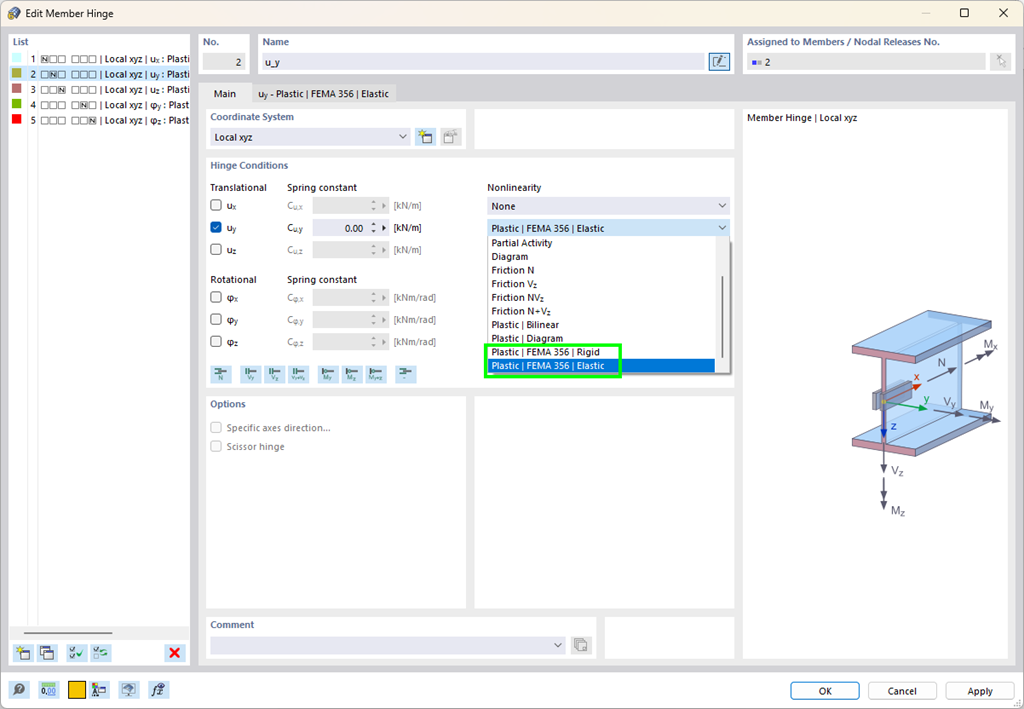Click the new member hinge icon

[x=22, y=652]
